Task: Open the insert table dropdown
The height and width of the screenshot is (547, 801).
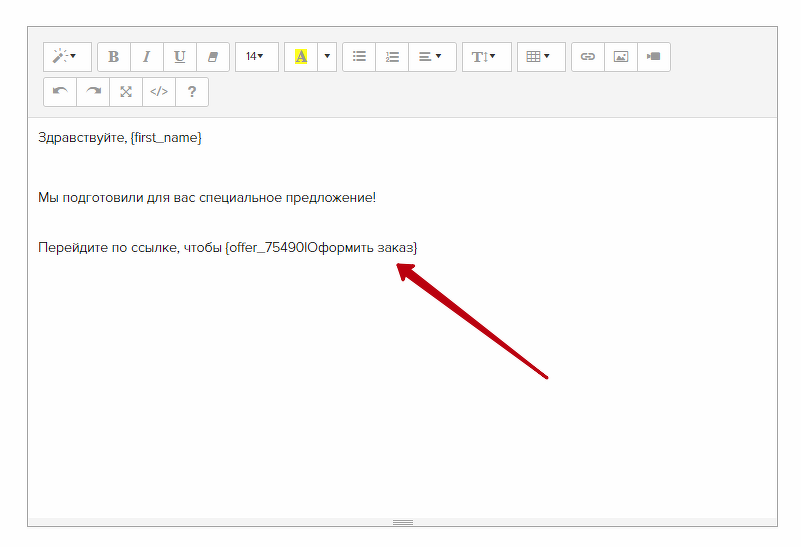Action: pyautogui.click(x=540, y=57)
